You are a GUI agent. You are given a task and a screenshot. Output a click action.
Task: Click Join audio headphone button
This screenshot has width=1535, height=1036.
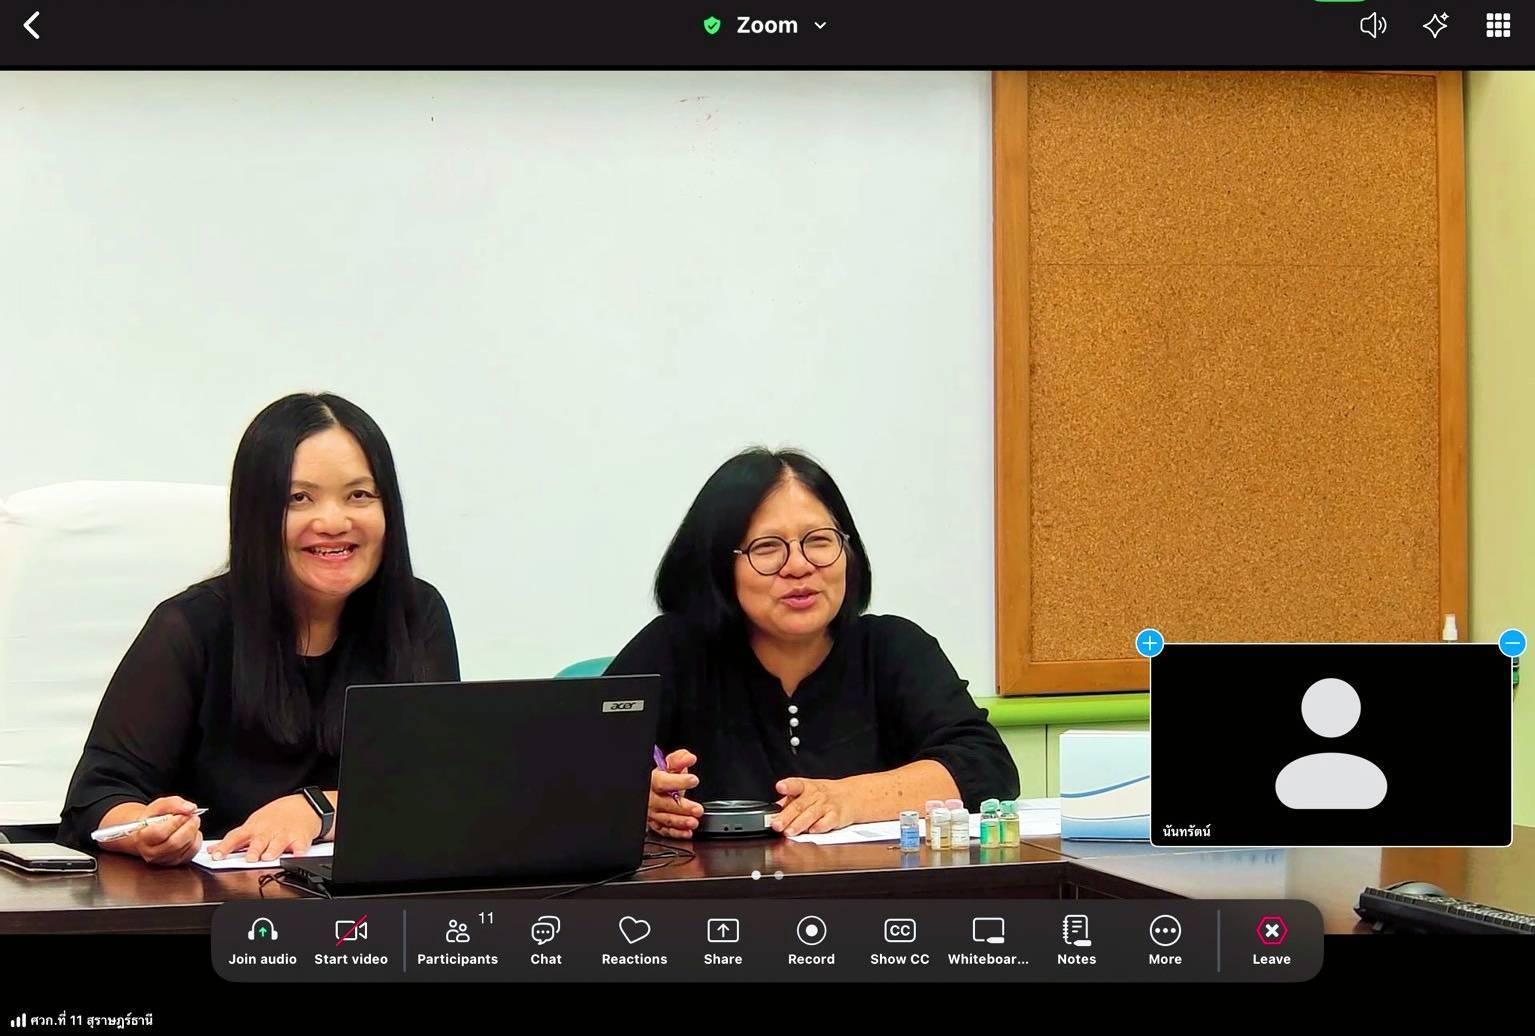(262, 940)
